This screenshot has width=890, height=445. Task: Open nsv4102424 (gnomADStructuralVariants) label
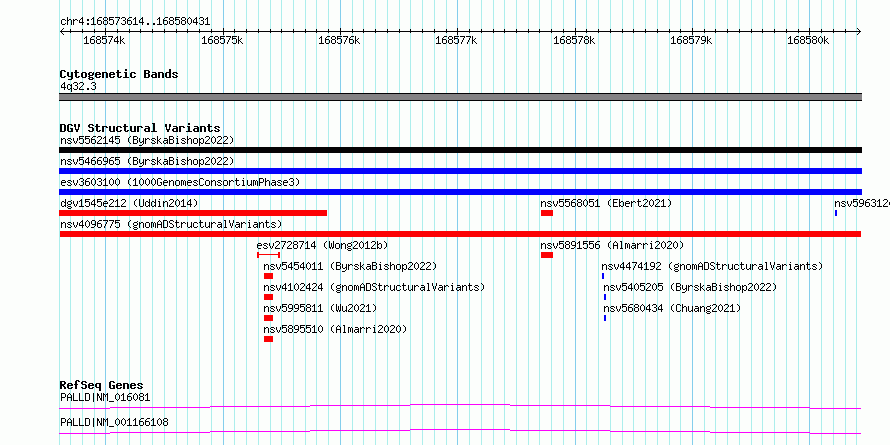click(x=374, y=287)
